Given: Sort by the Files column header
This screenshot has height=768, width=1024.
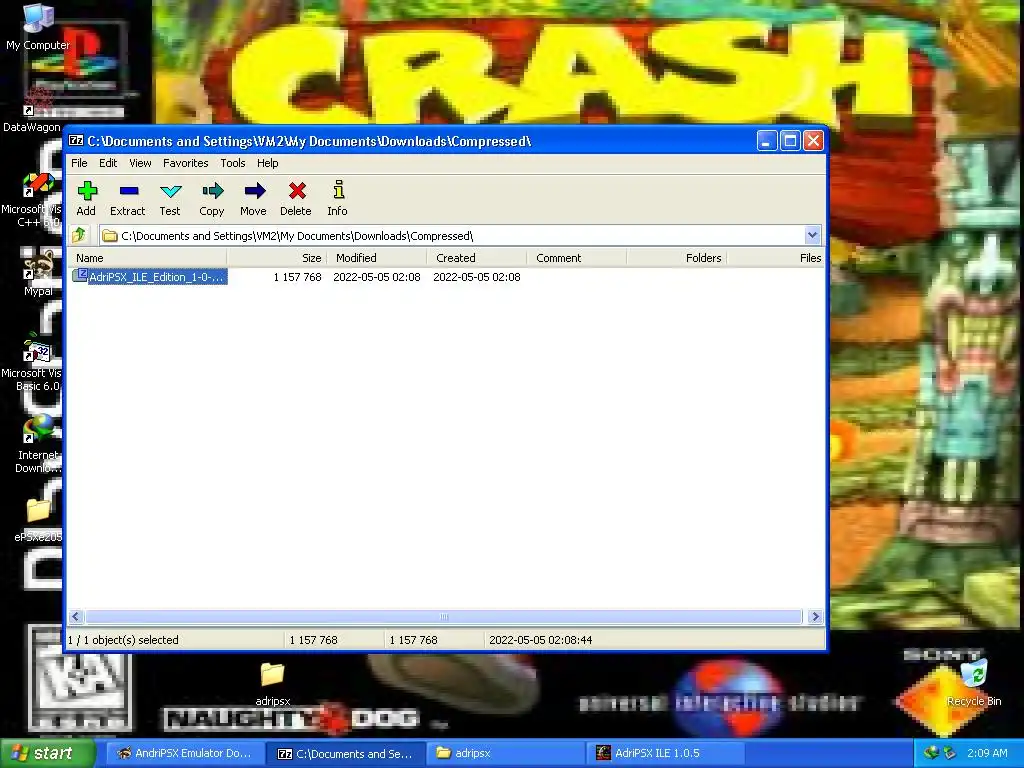Looking at the screenshot, I should 776,258.
